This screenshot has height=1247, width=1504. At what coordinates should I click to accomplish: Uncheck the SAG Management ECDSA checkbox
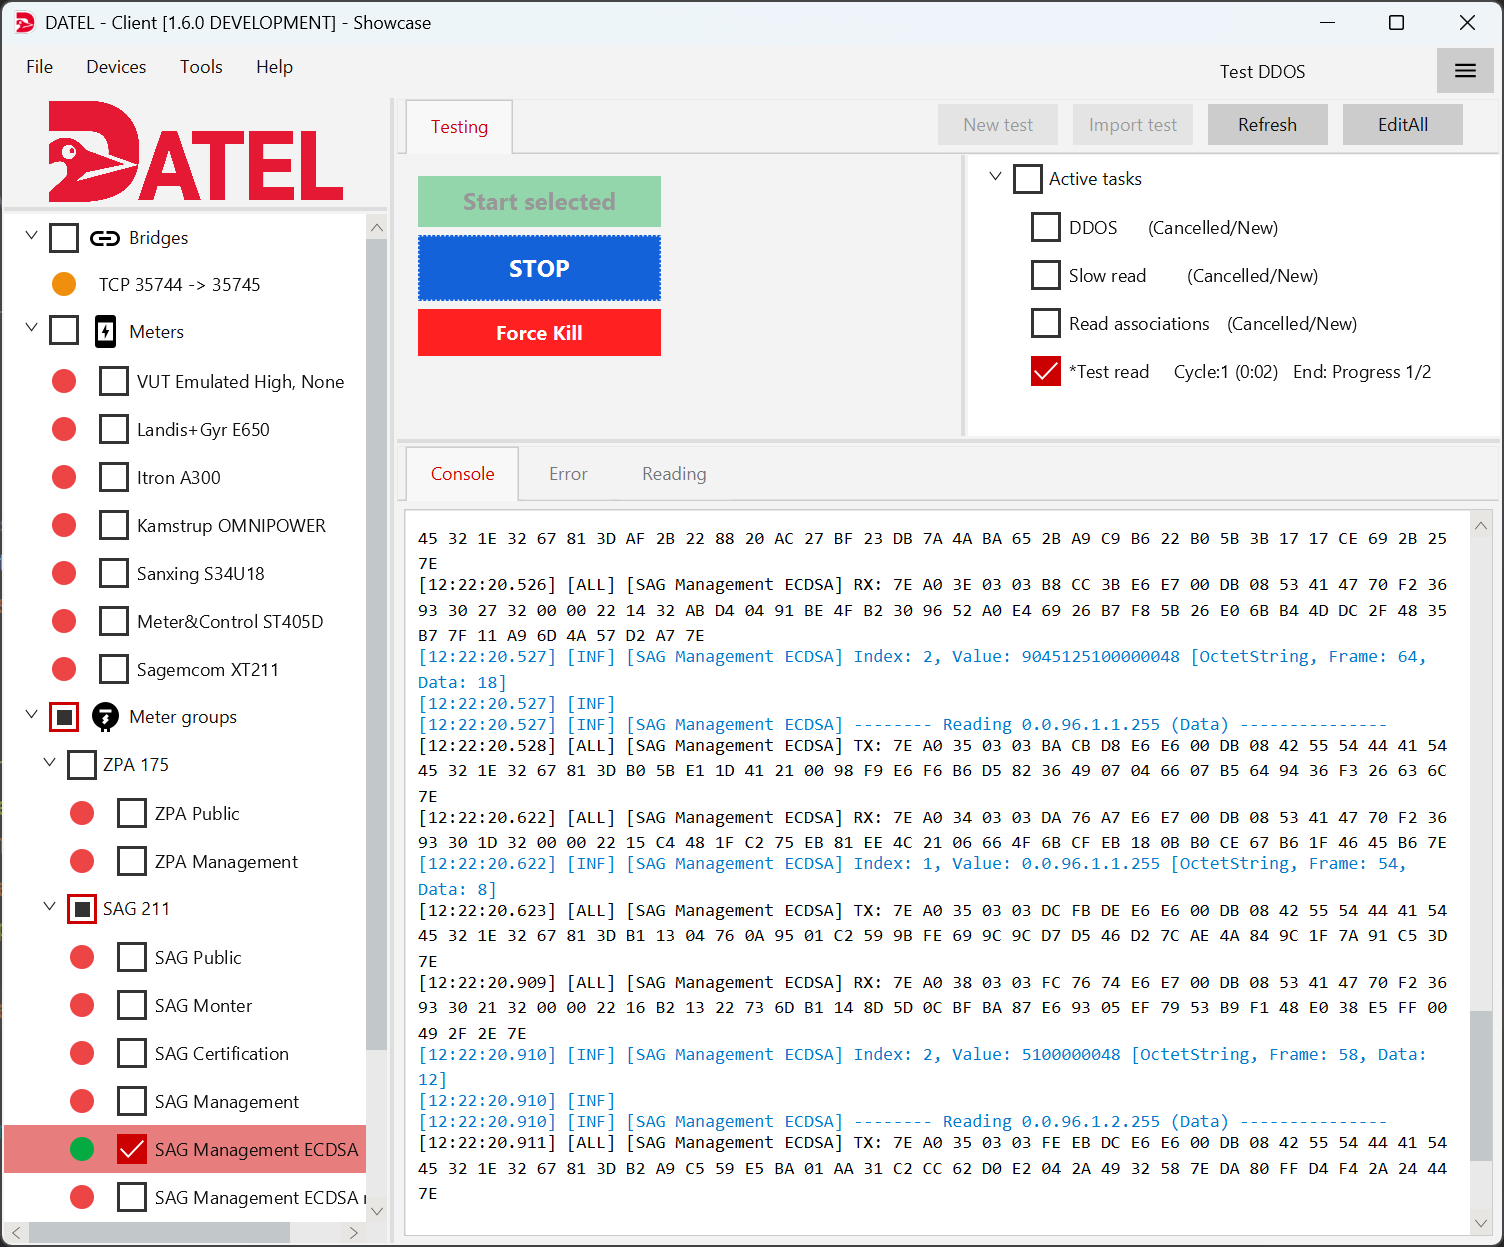[x=132, y=1149]
